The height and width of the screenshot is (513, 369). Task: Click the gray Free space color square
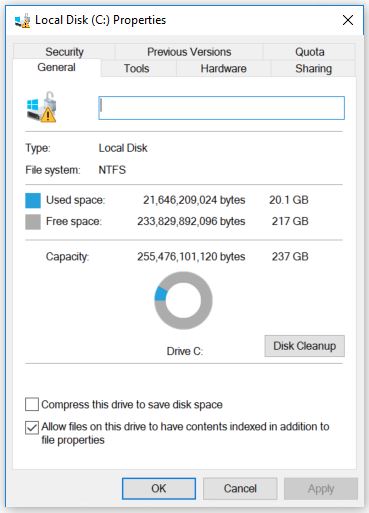point(33,222)
